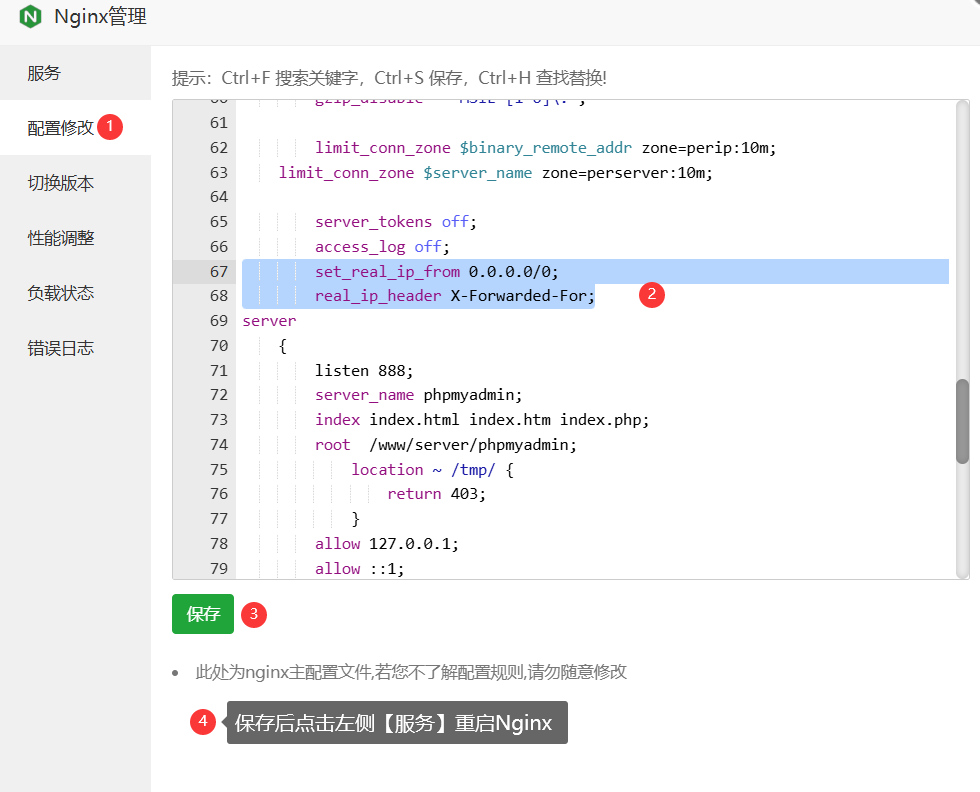This screenshot has width=980, height=792.
Task: Click the limit_conn_zone $server_name line
Action: (496, 173)
